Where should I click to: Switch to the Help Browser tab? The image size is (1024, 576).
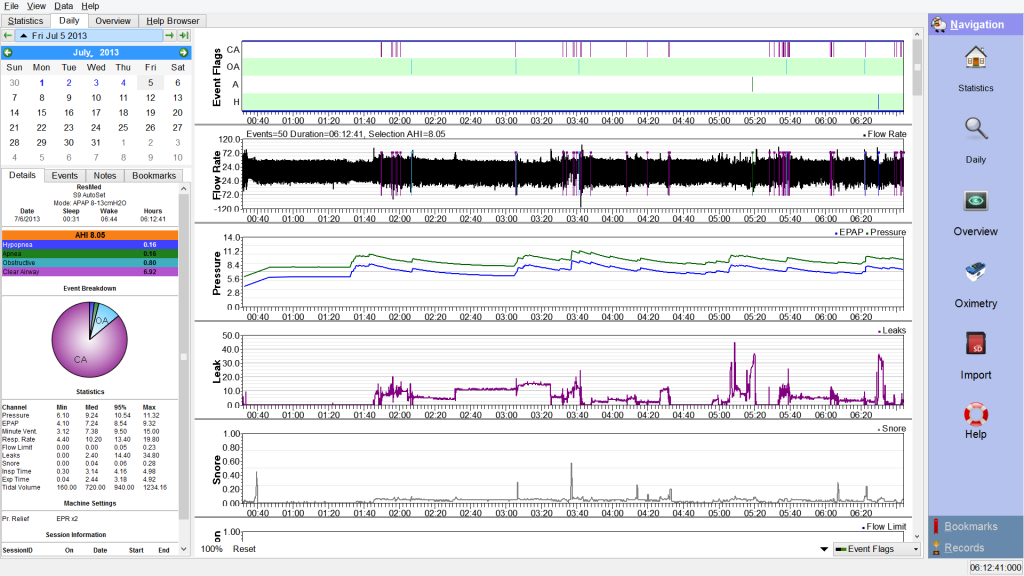tap(172, 20)
